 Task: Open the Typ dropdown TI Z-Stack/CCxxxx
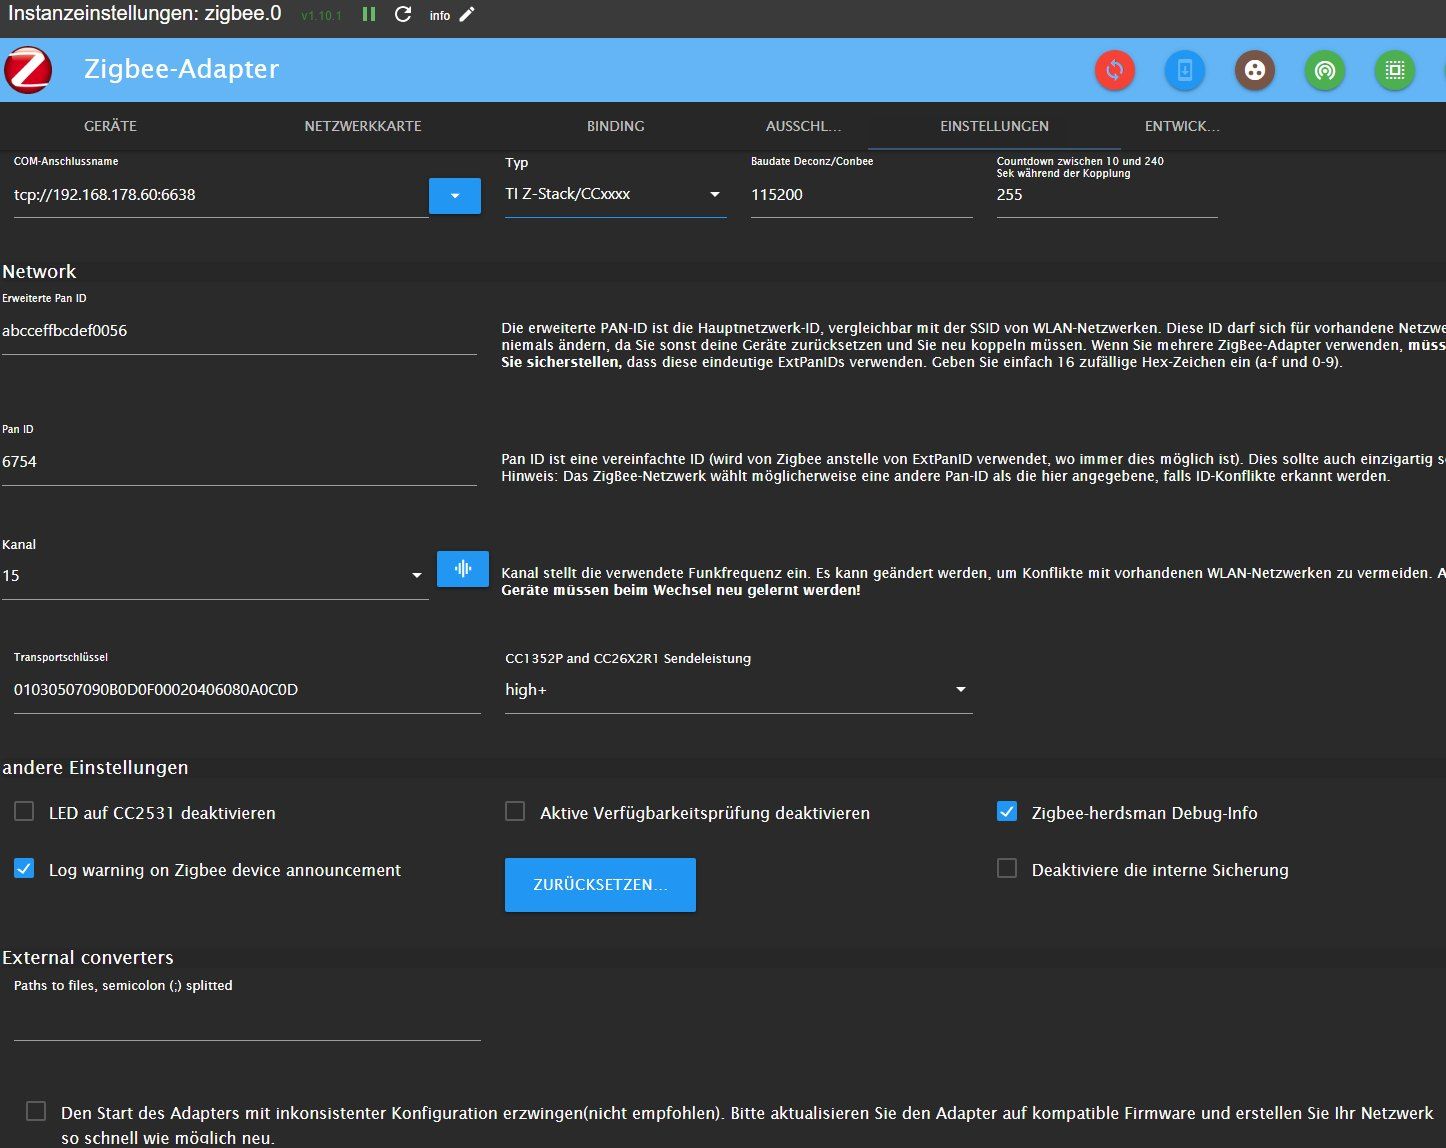click(615, 194)
